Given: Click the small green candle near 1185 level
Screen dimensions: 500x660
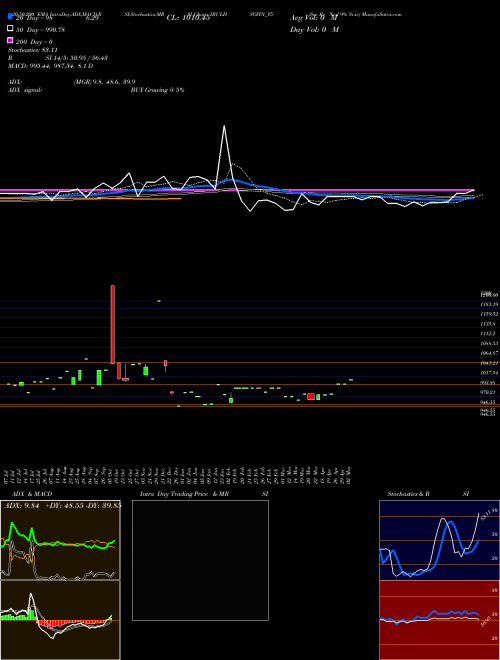Looking at the screenshot, I should click(159, 301).
